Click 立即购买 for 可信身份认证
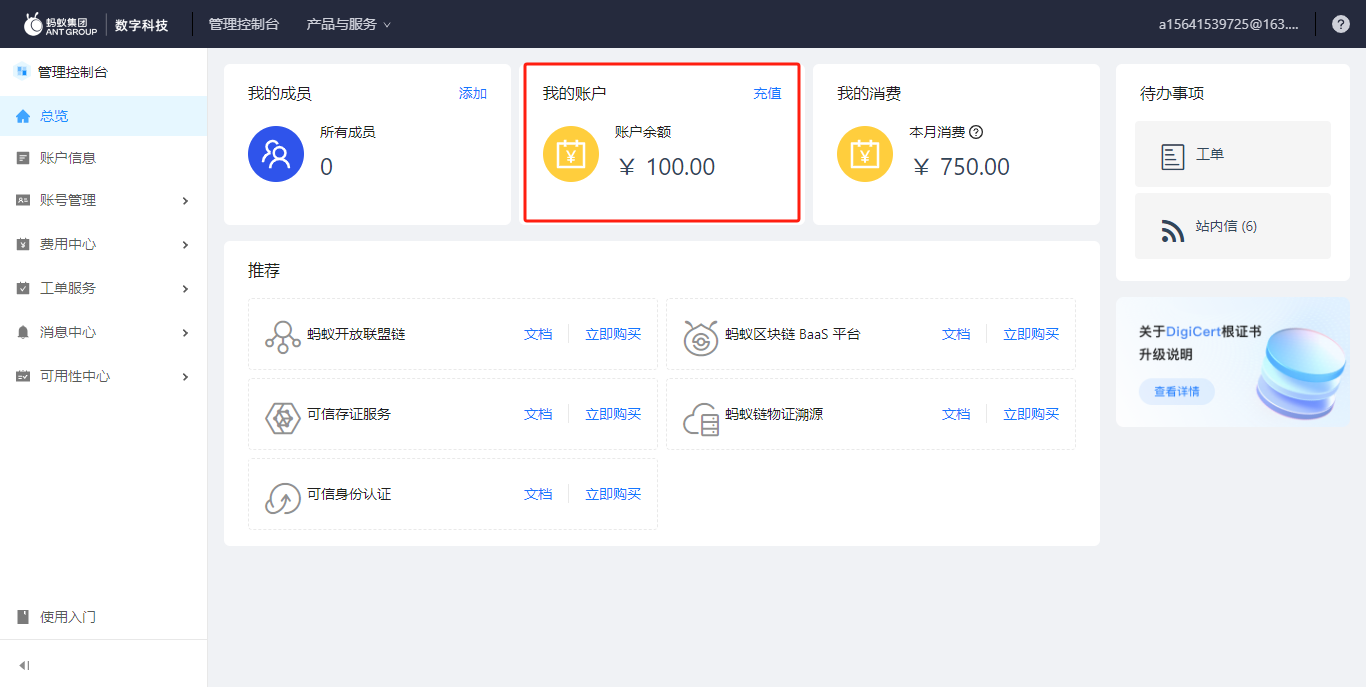 pyautogui.click(x=613, y=494)
